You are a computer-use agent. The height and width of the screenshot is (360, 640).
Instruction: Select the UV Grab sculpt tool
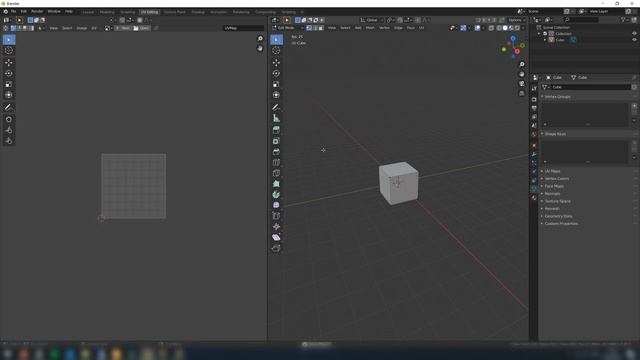(x=9, y=119)
